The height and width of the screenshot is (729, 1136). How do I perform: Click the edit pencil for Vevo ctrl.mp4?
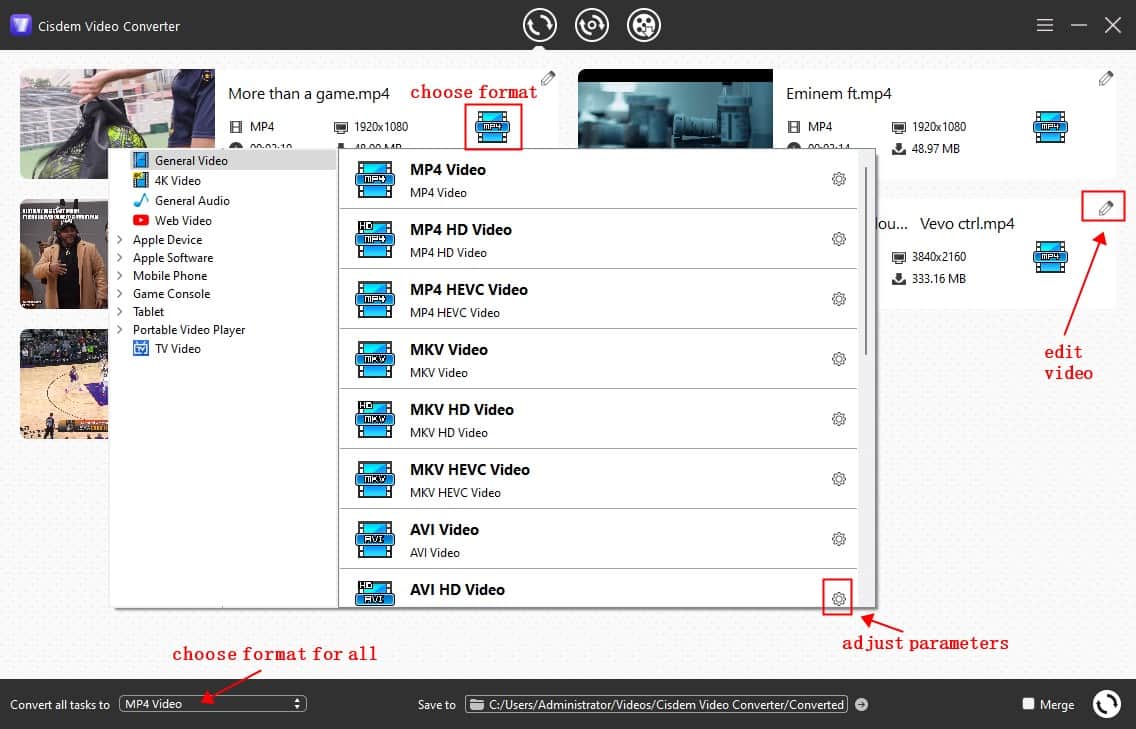1103,207
